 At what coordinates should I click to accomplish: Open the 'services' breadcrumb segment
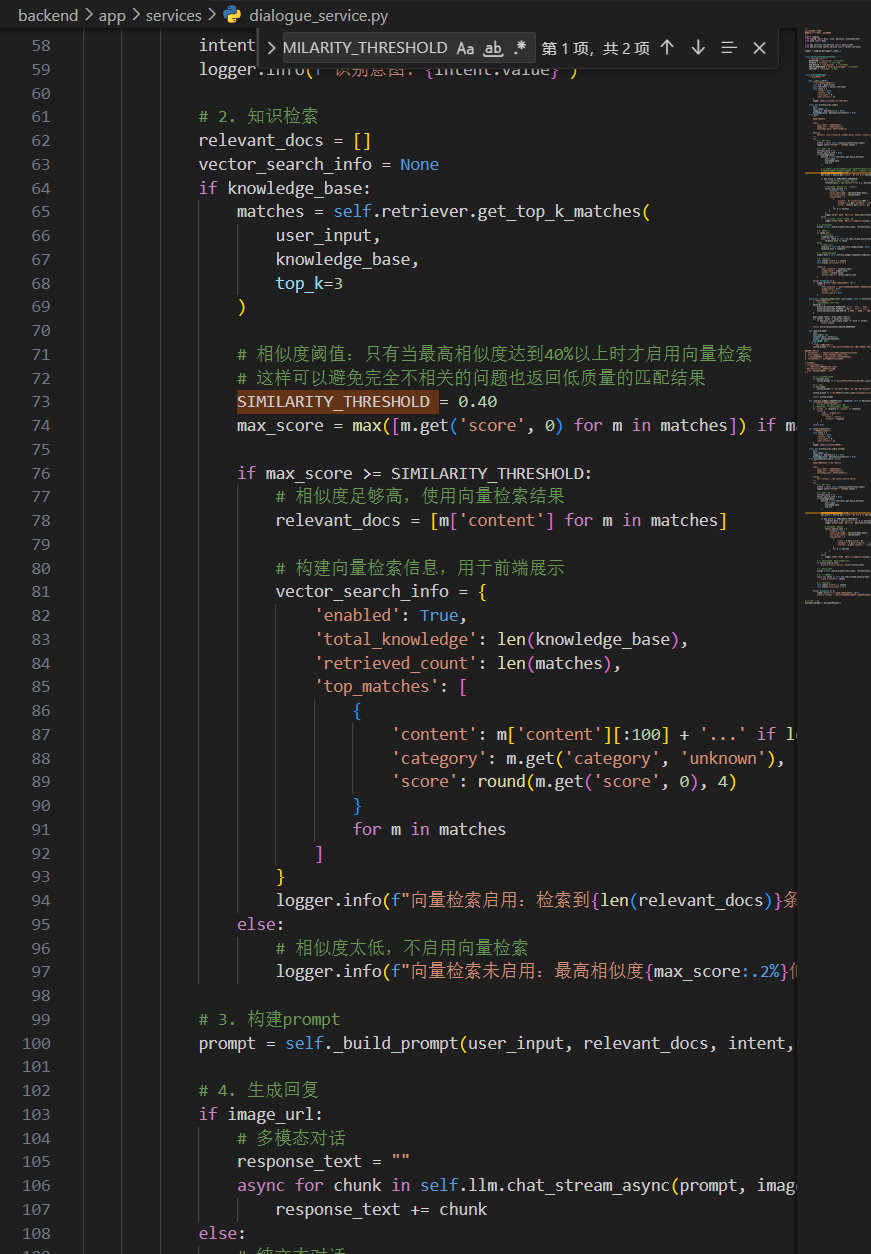tap(173, 16)
